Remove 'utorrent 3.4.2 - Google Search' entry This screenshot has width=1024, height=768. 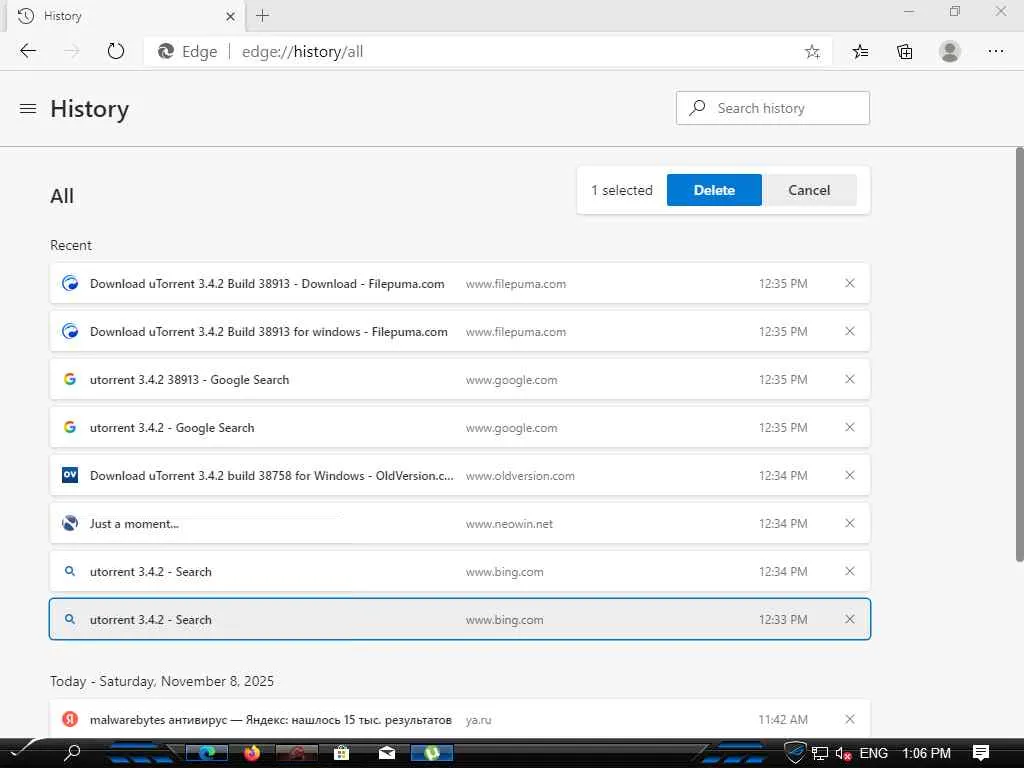(850, 427)
